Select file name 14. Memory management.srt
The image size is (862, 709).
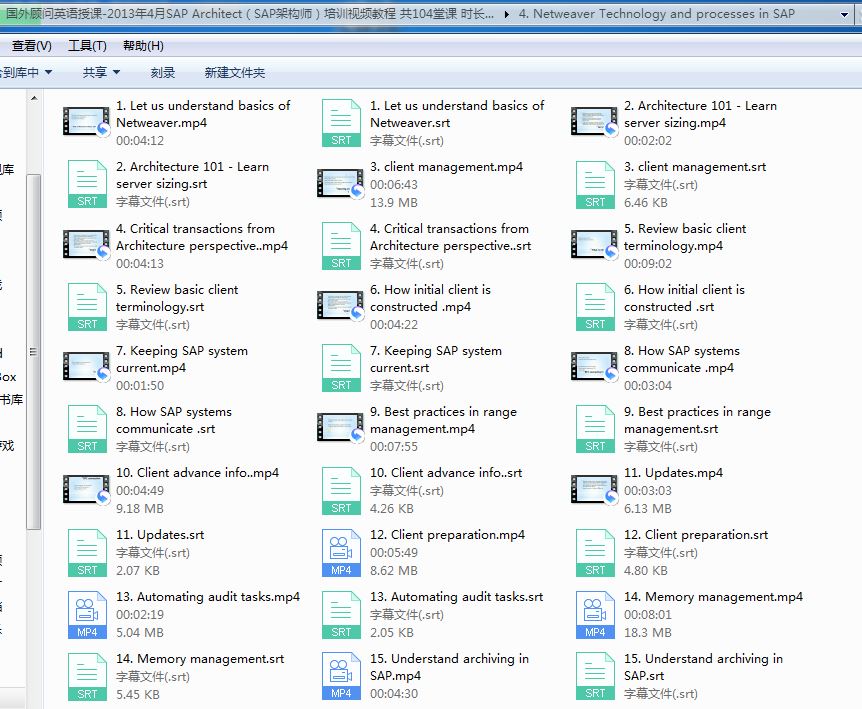tap(200, 658)
